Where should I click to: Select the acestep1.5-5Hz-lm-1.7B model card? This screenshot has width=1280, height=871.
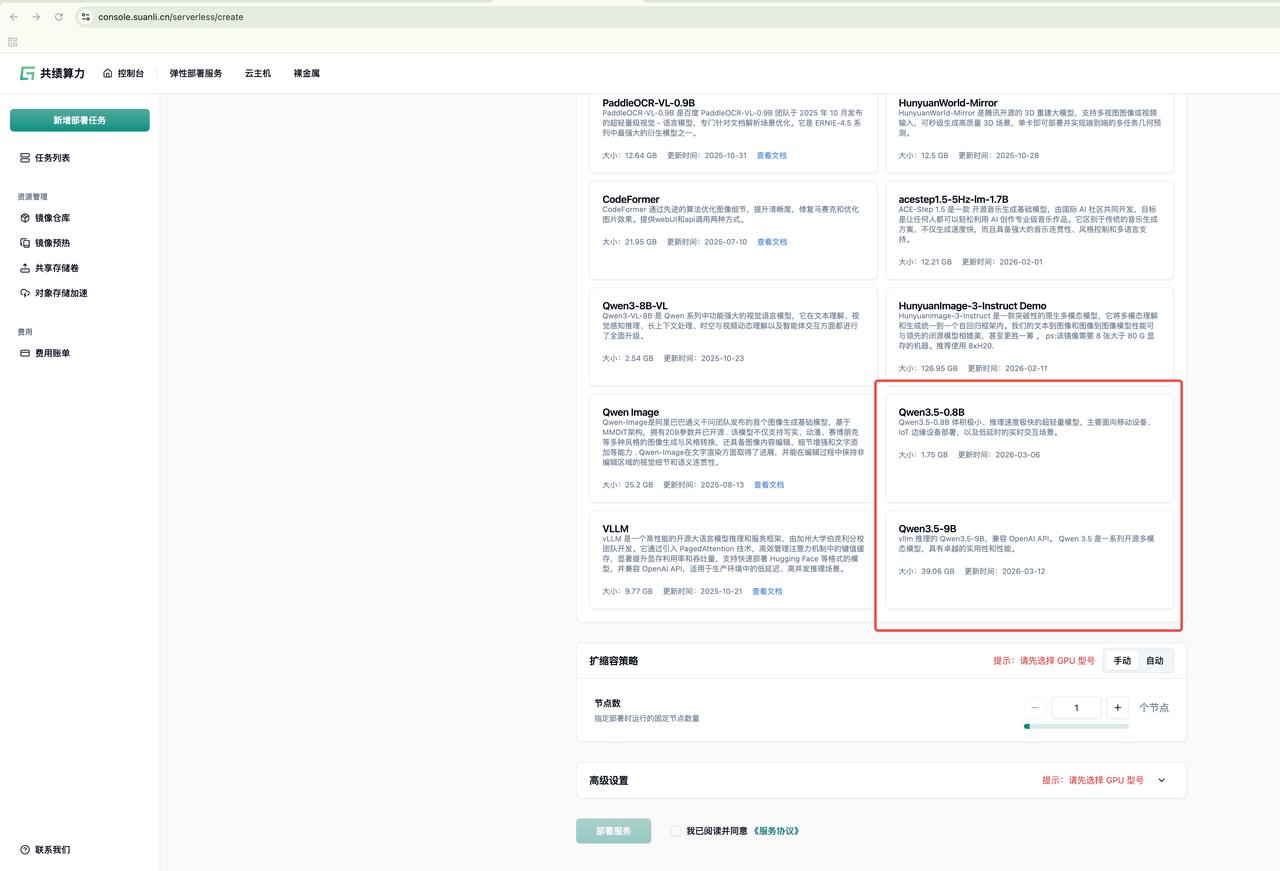click(x=1030, y=230)
